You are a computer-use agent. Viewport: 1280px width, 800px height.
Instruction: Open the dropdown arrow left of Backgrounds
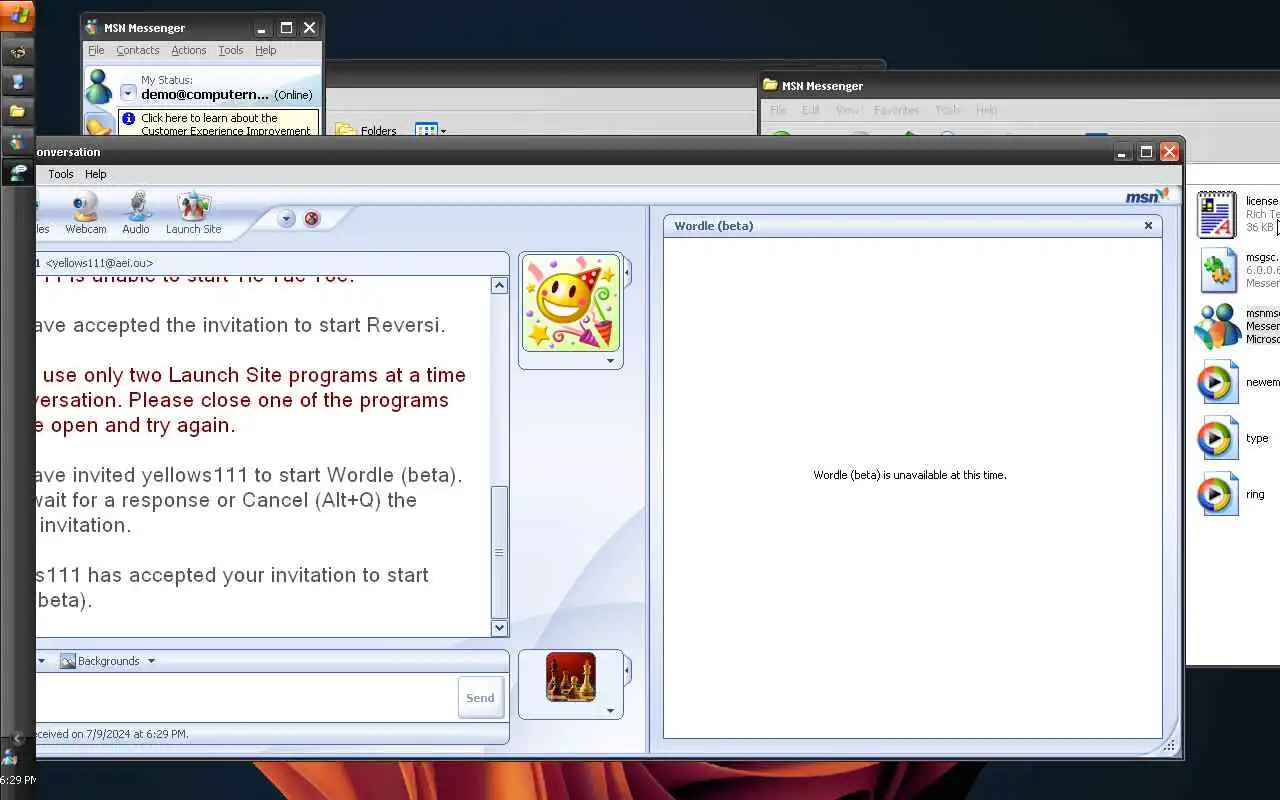(41, 661)
